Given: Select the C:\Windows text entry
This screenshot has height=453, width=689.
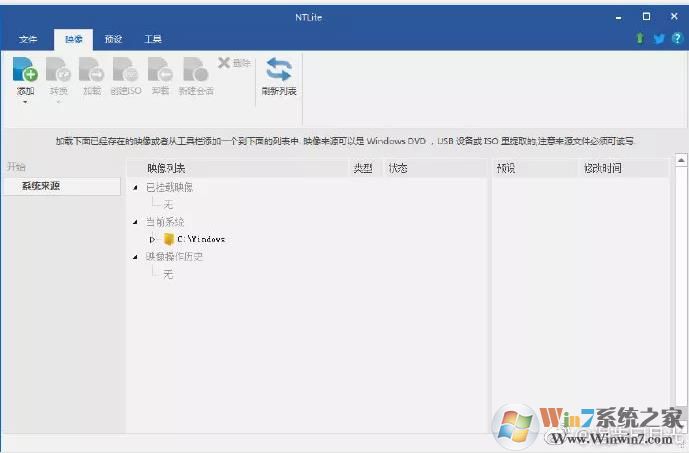Looking at the screenshot, I should point(201,239).
